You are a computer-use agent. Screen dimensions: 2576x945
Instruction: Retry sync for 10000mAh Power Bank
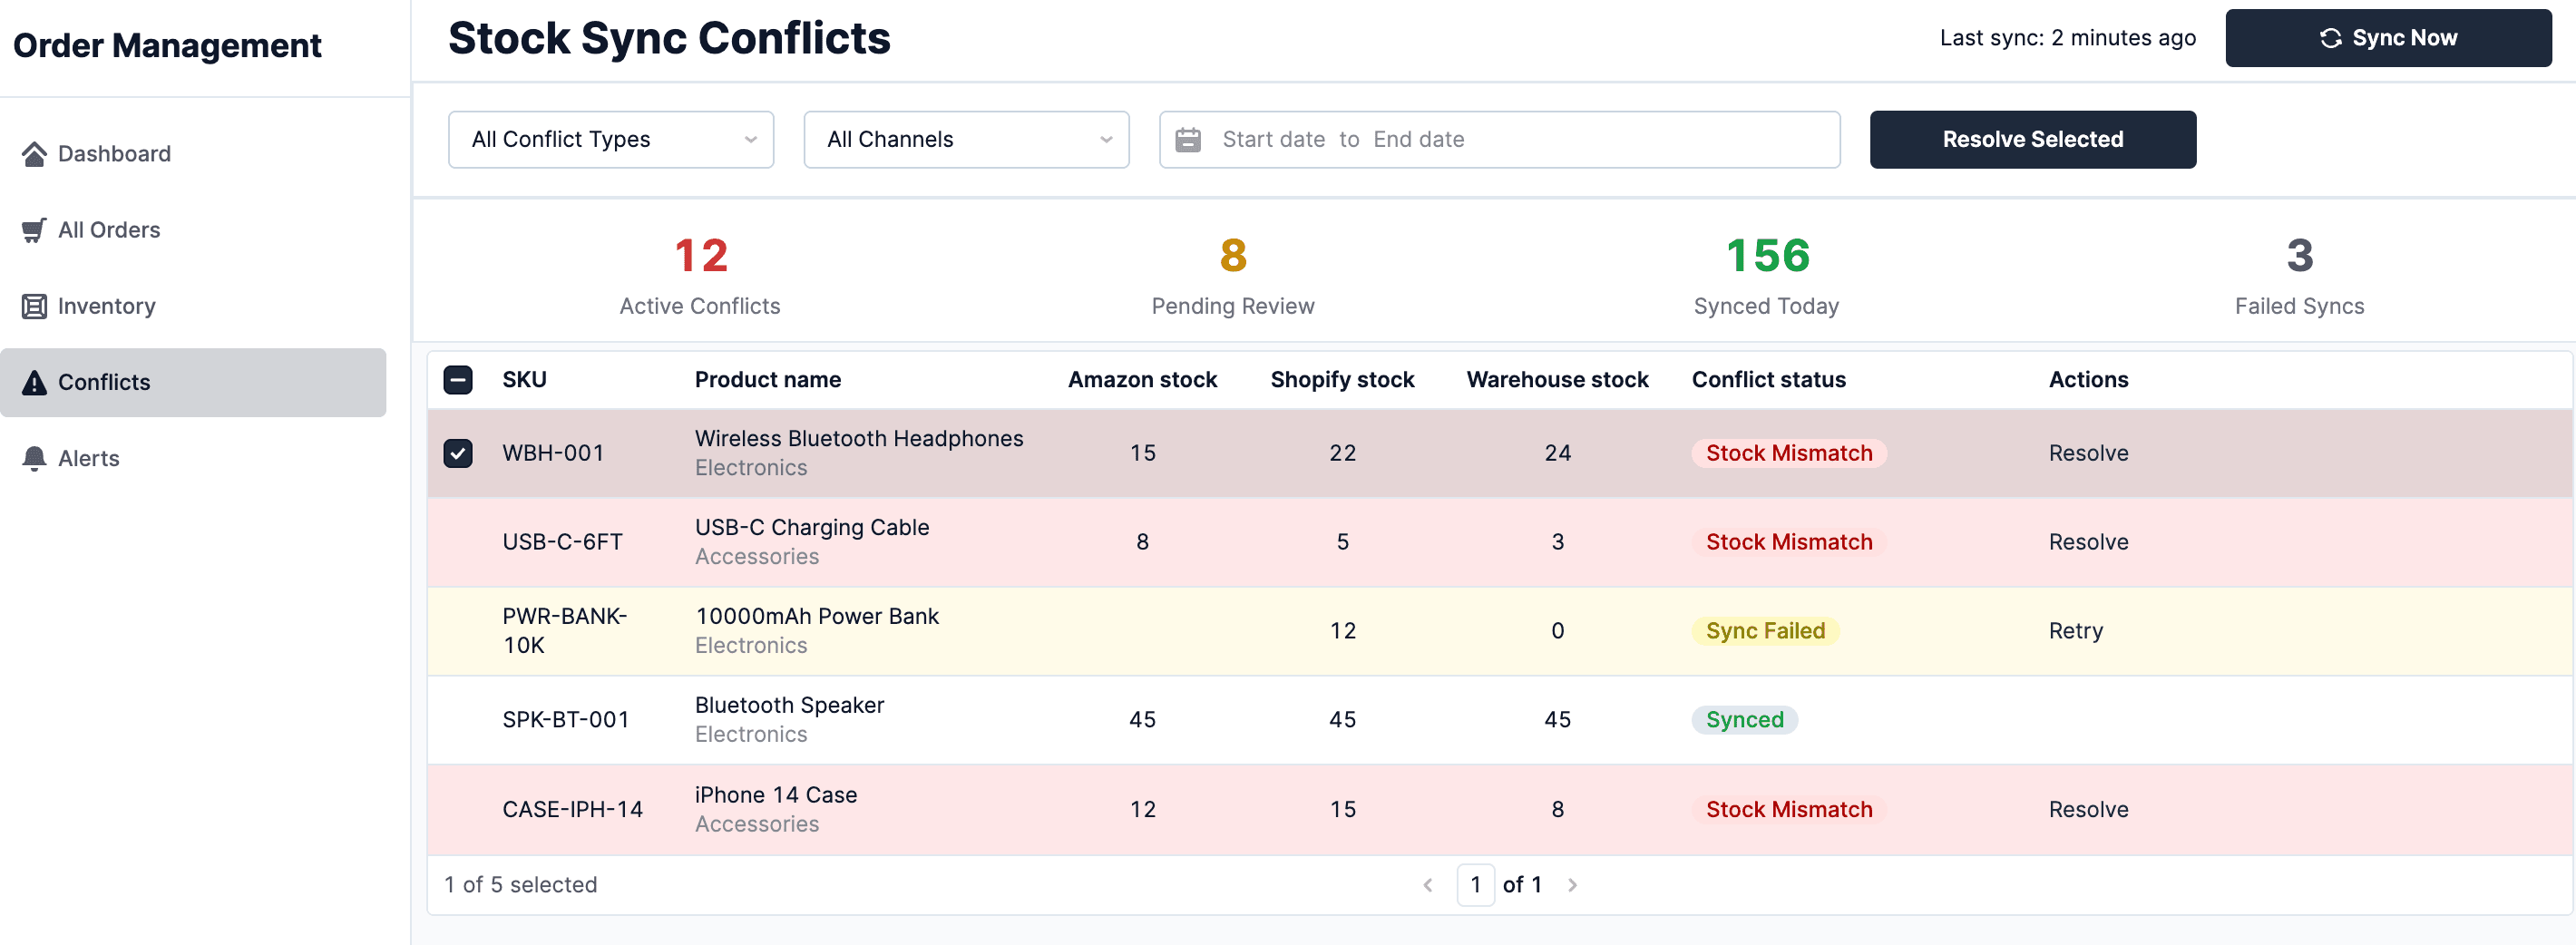(2075, 631)
